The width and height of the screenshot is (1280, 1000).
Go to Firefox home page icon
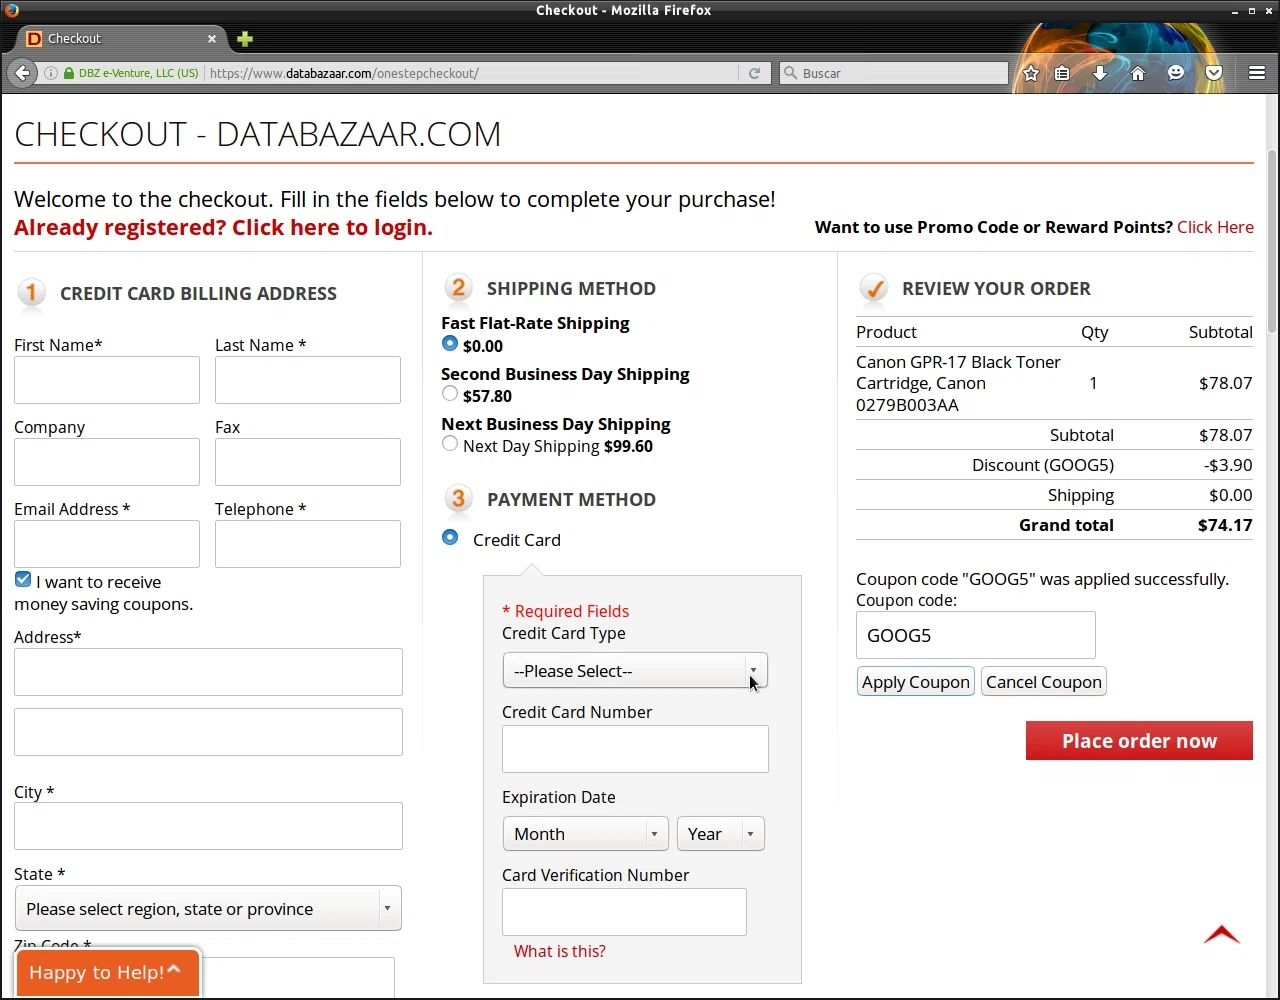click(x=1138, y=73)
